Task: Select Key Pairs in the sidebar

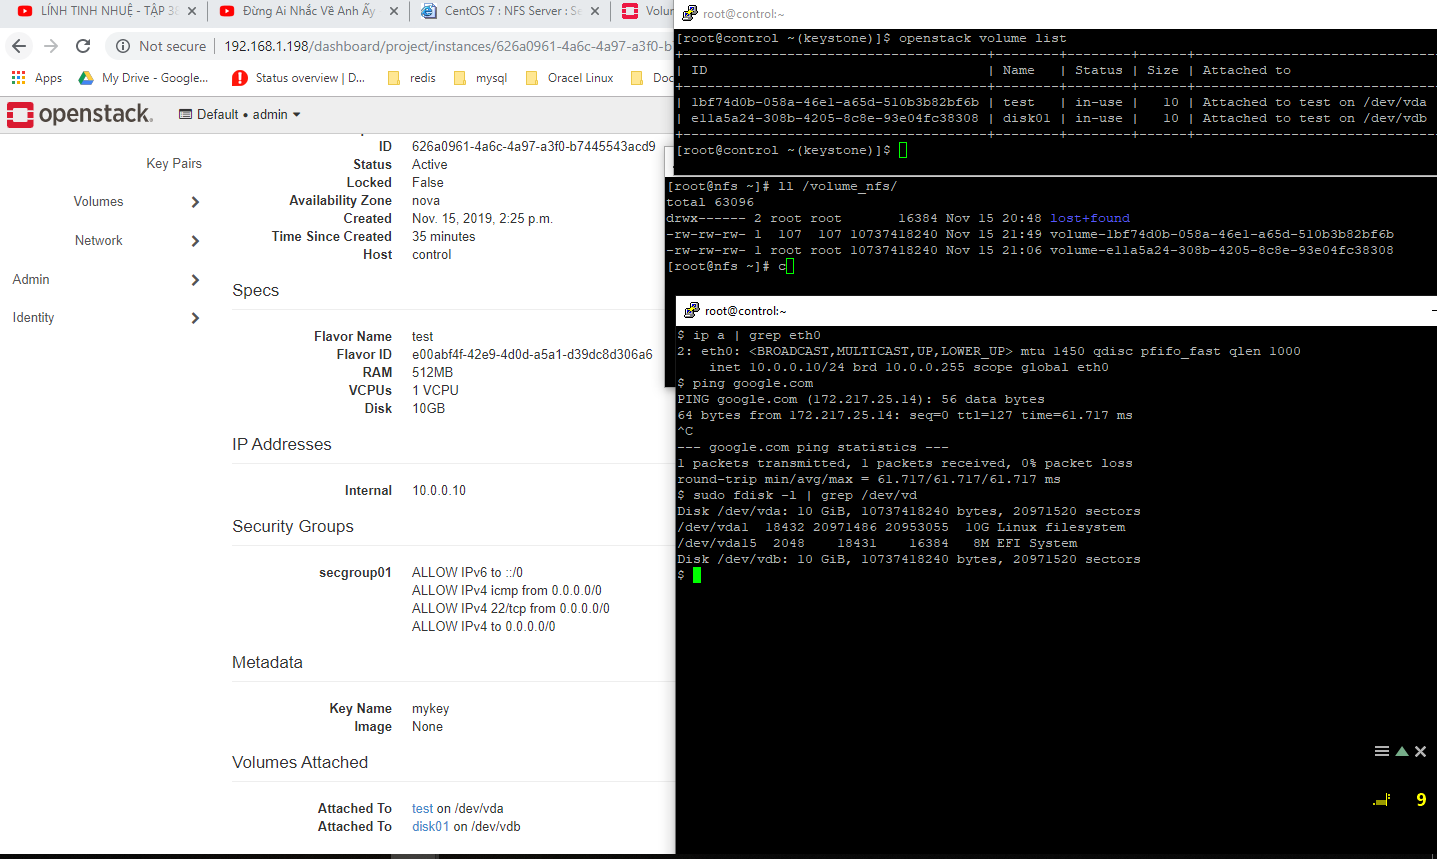Action: (x=174, y=163)
